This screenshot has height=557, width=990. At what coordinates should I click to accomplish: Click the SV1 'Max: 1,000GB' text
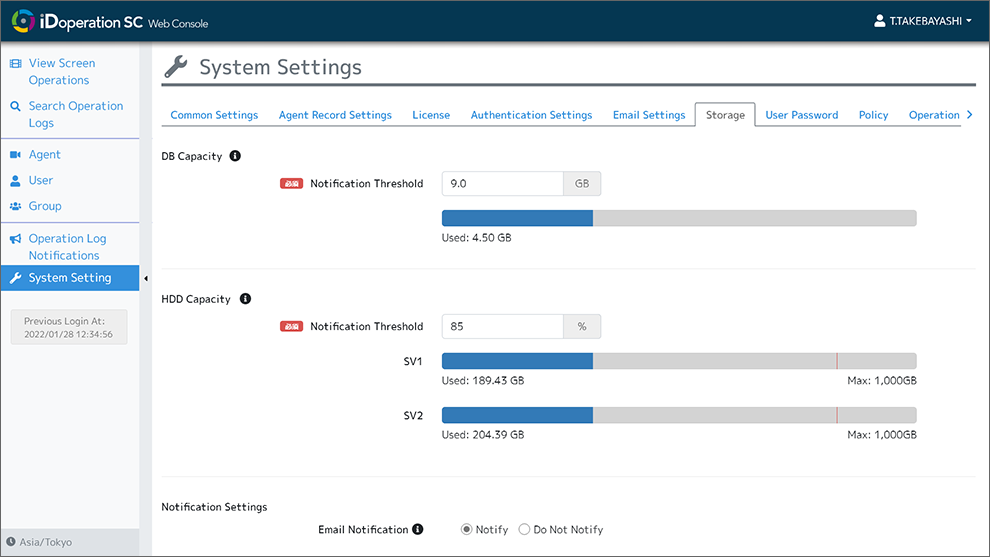(882, 381)
